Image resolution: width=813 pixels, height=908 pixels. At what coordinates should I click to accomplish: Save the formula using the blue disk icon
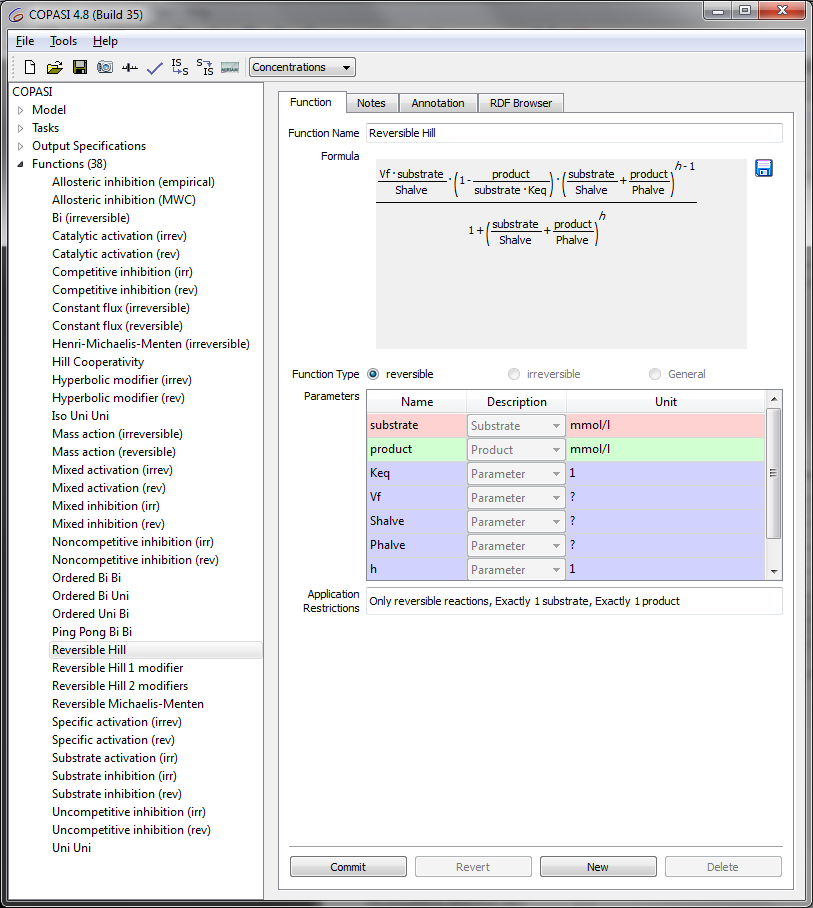coord(764,168)
